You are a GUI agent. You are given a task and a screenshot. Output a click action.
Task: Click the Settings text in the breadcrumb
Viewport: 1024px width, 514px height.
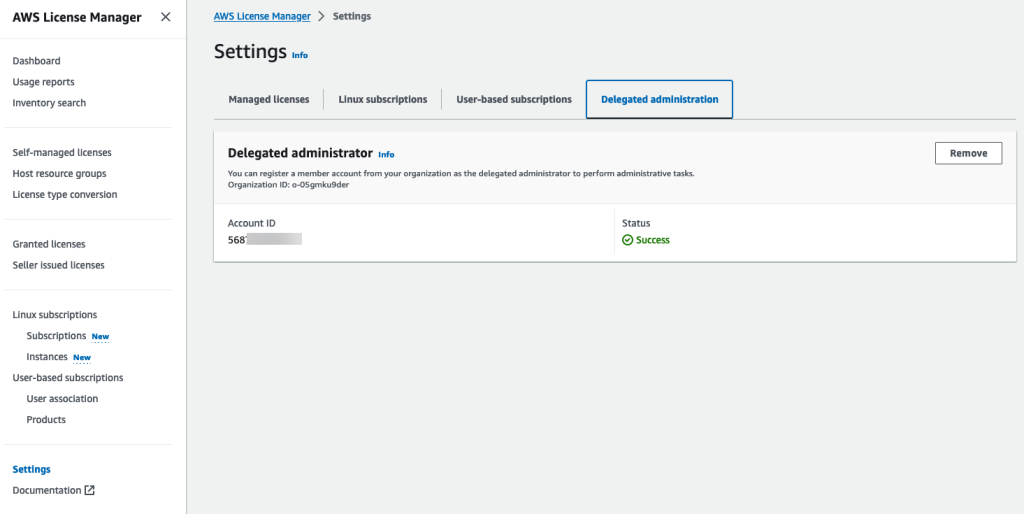[x=352, y=16]
